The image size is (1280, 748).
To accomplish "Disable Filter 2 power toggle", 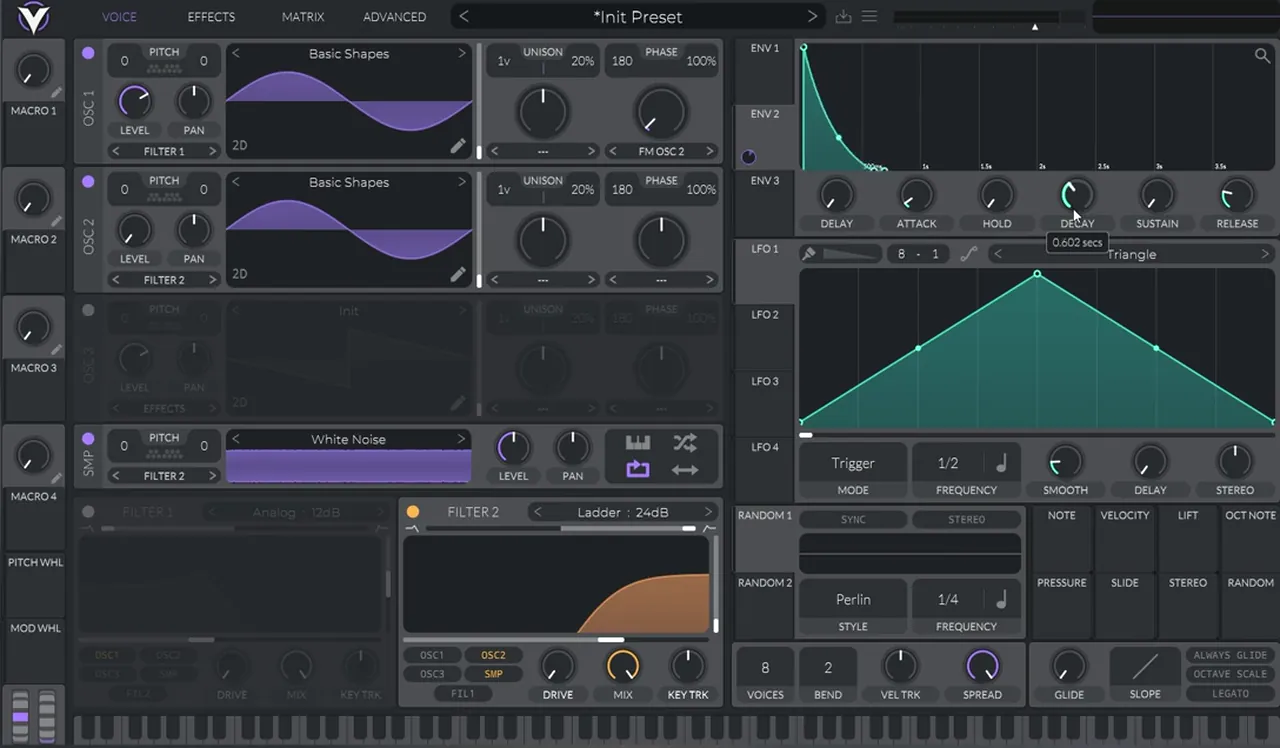I will (413, 512).
